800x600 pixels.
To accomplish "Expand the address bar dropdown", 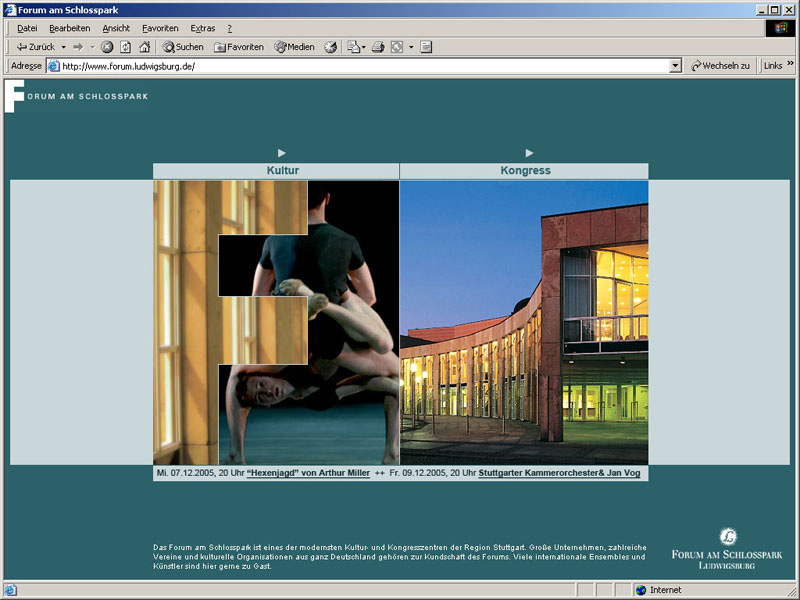I will [x=675, y=66].
